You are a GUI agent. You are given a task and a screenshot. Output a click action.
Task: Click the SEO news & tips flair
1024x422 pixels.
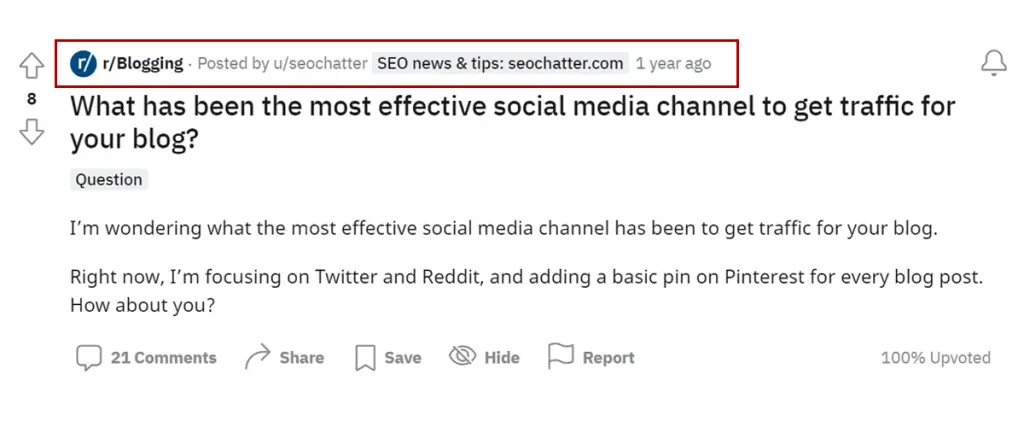[500, 63]
